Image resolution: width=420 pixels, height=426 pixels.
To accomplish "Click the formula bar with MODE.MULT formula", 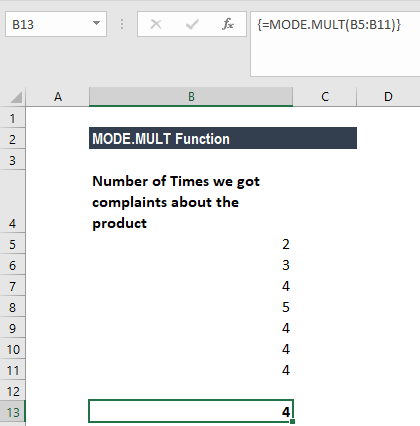I will tap(335, 44).
